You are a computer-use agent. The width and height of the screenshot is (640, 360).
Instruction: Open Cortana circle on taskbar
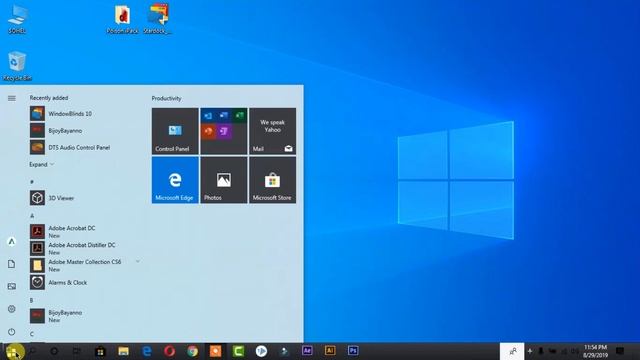click(54, 351)
